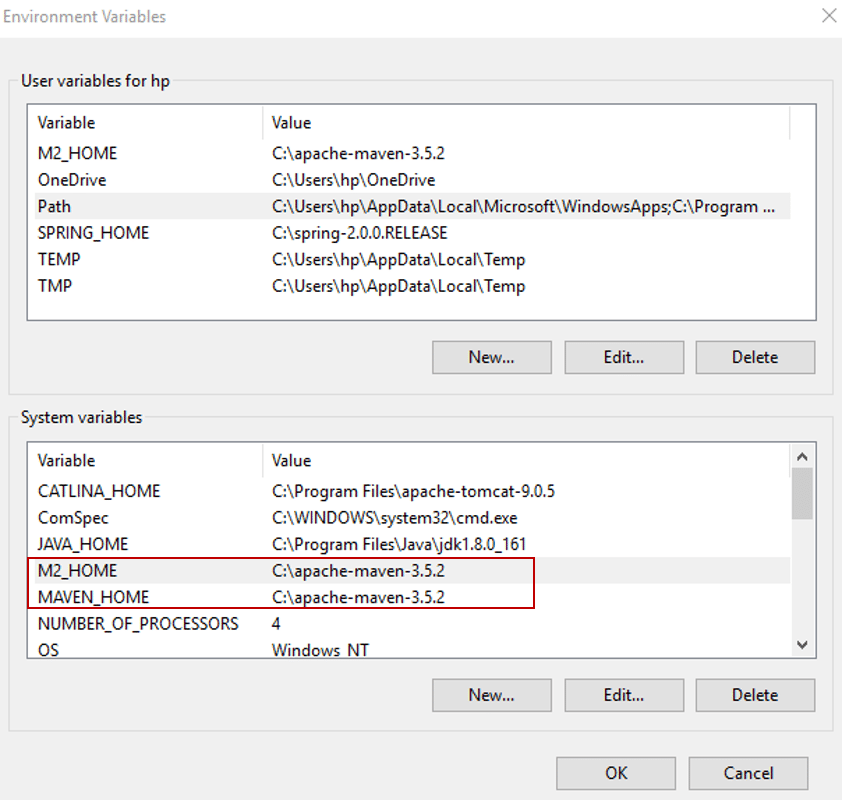This screenshot has width=842, height=800.
Task: Select the TMP user variable
Action: tap(412, 286)
